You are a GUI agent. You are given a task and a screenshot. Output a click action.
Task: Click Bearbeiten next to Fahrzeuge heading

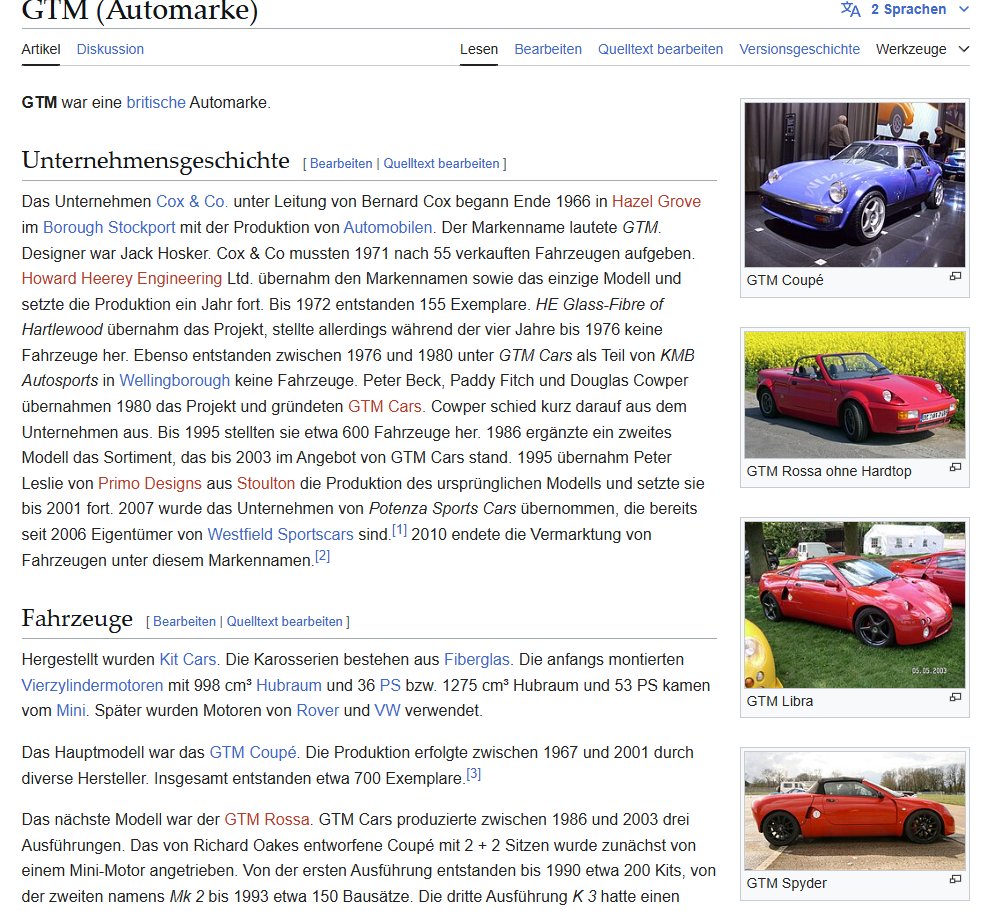pyautogui.click(x=184, y=621)
